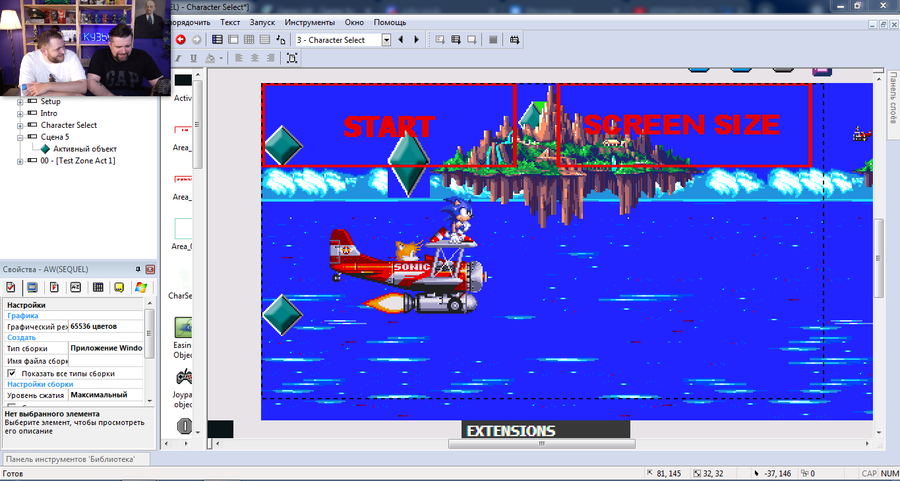Click the Run Application icon
This screenshot has width=900, height=481.
(x=456, y=40)
